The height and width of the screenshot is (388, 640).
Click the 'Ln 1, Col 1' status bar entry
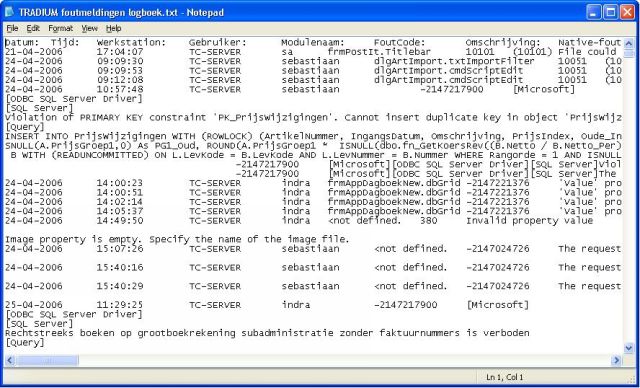504,378
